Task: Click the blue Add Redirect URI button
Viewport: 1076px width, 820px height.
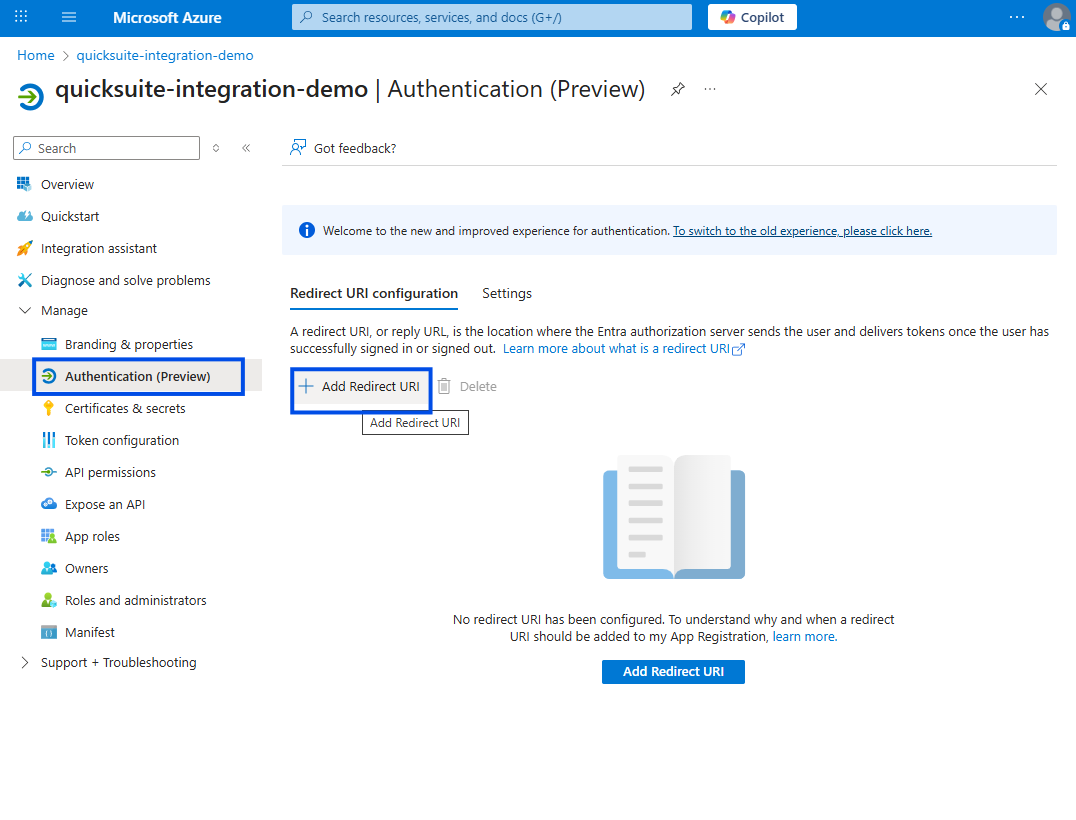Action: [x=673, y=672]
